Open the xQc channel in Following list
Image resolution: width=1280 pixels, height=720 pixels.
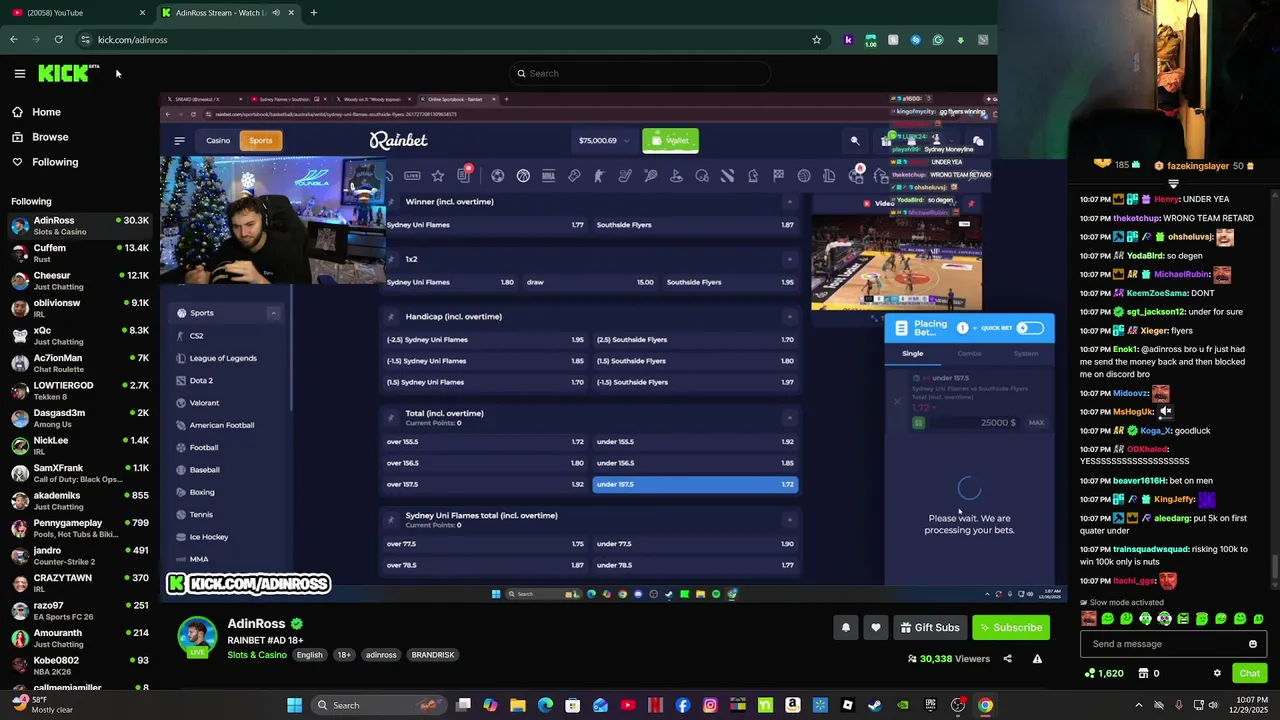tap(80, 336)
